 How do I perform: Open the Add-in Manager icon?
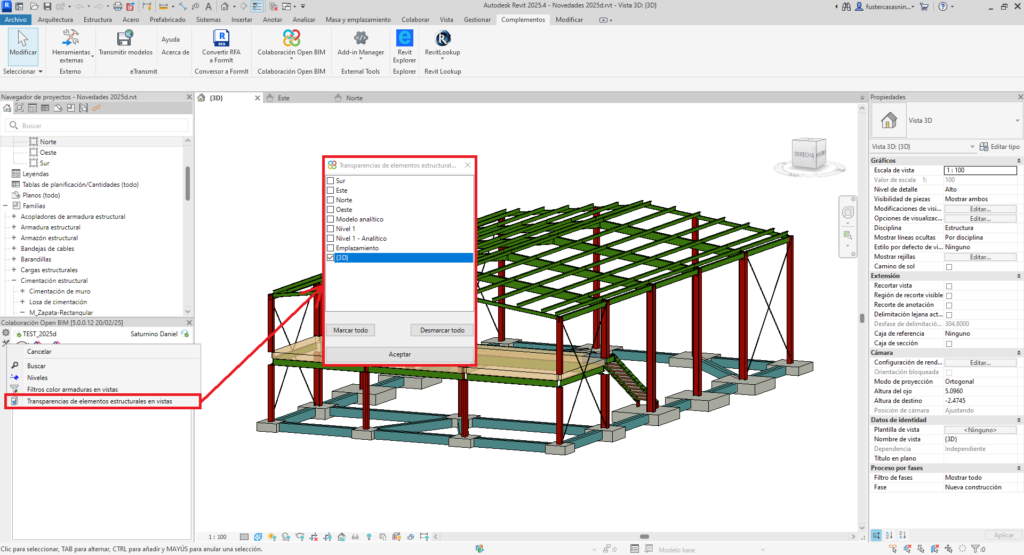click(x=360, y=38)
